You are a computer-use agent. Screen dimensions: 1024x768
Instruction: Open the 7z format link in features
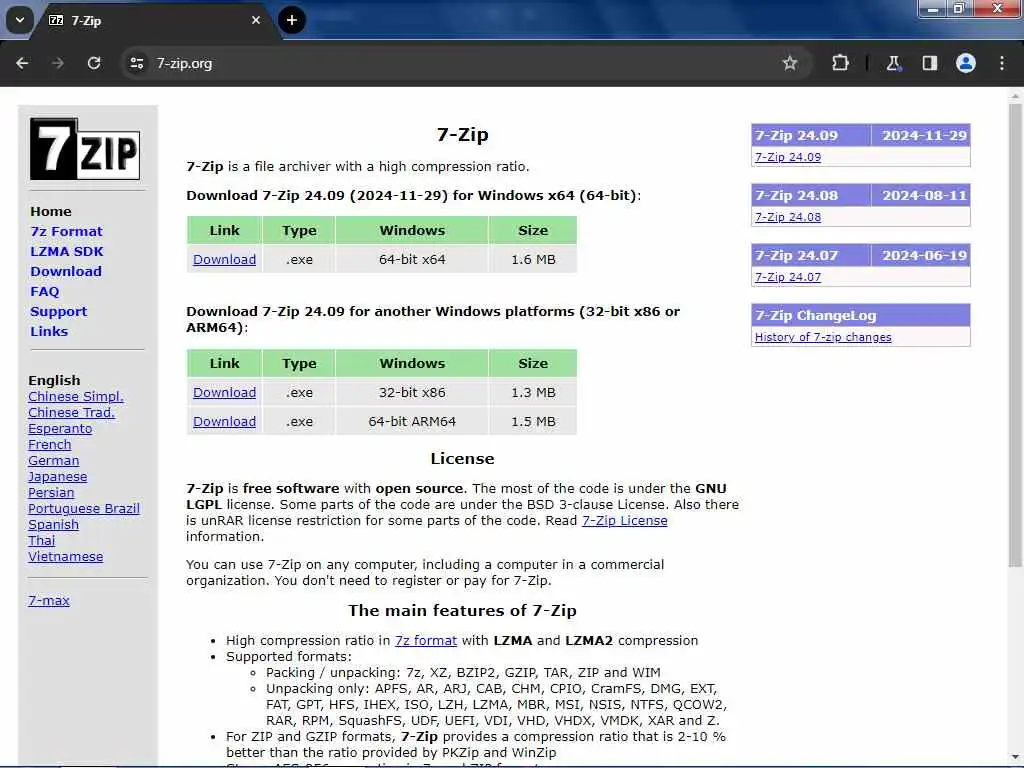tap(426, 641)
